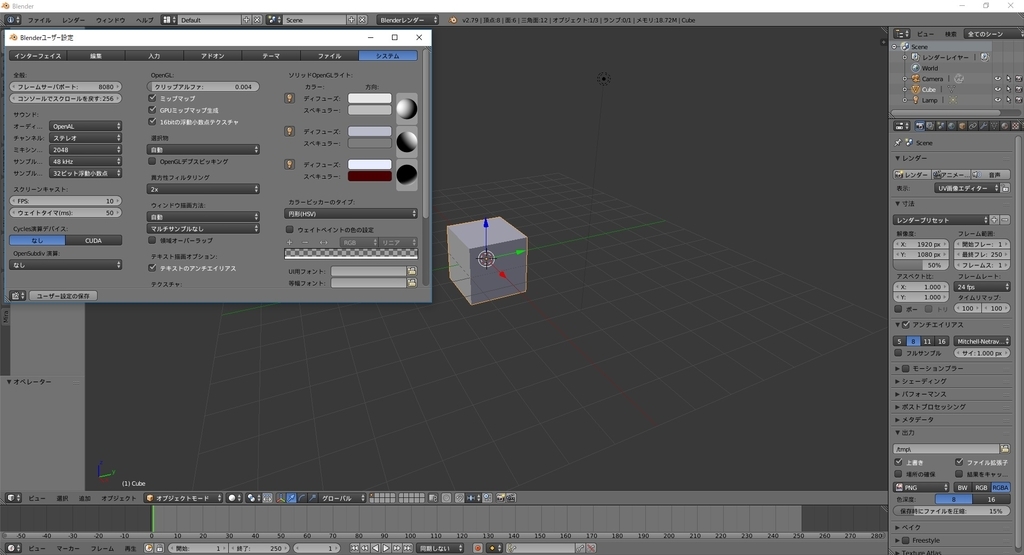This screenshot has height=555, width=1024.
Task: Toggle Lamp renderability camera icon
Action: point(1018,100)
